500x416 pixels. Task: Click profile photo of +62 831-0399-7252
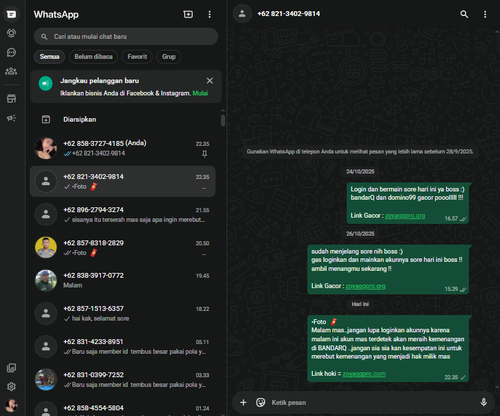(x=46, y=380)
